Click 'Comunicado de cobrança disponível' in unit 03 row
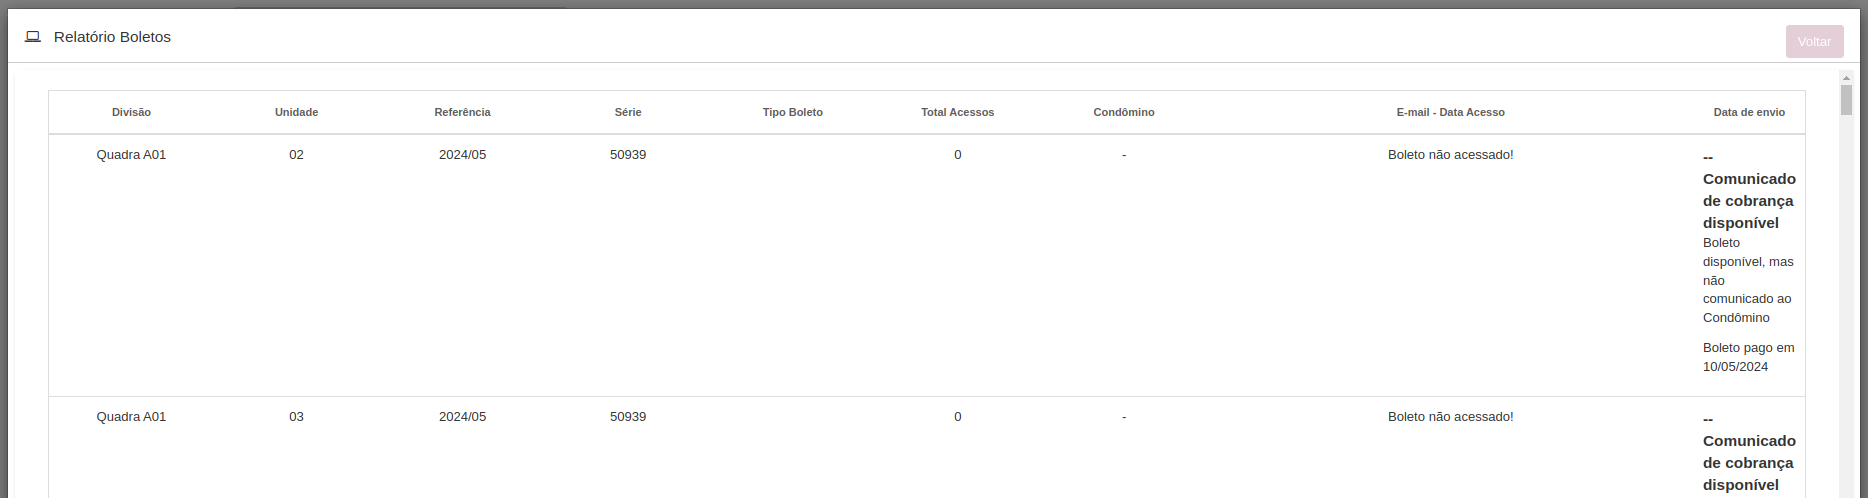The width and height of the screenshot is (1868, 498). 1749,463
